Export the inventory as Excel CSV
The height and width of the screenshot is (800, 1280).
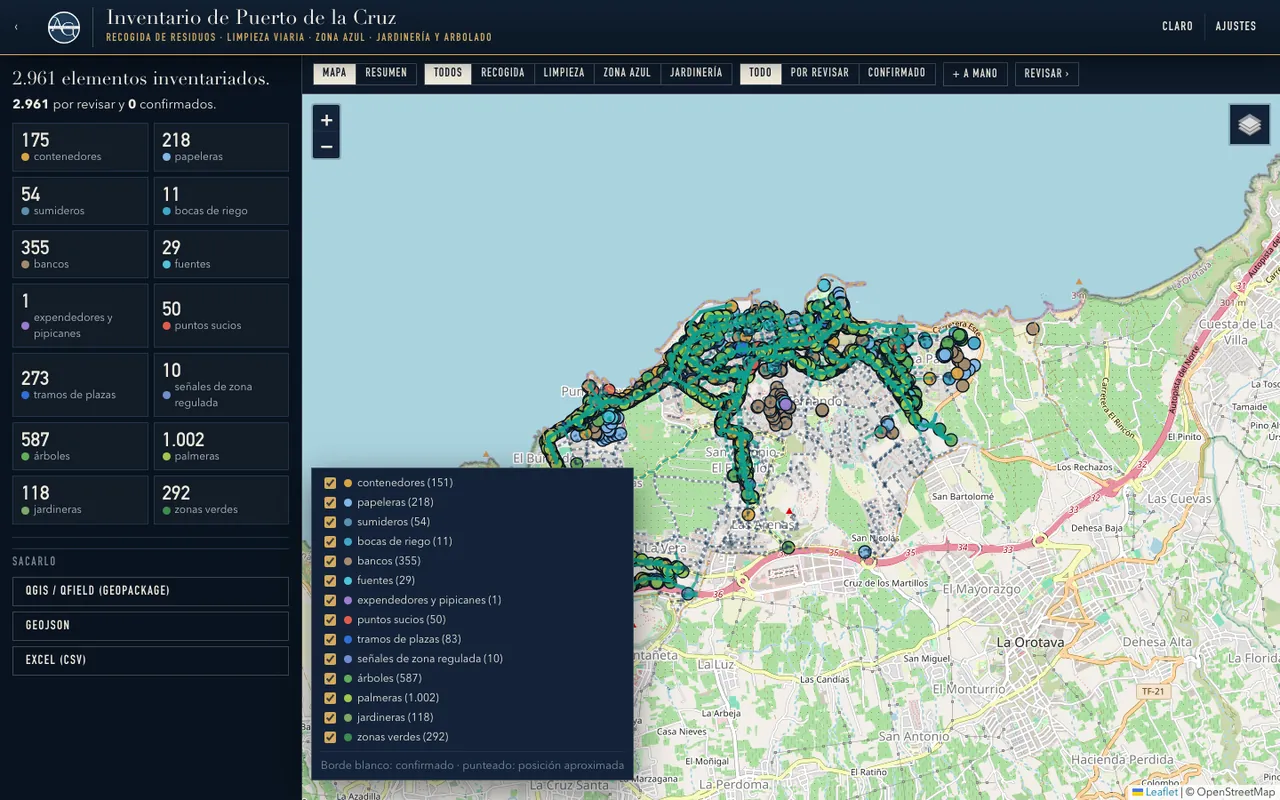(150, 661)
